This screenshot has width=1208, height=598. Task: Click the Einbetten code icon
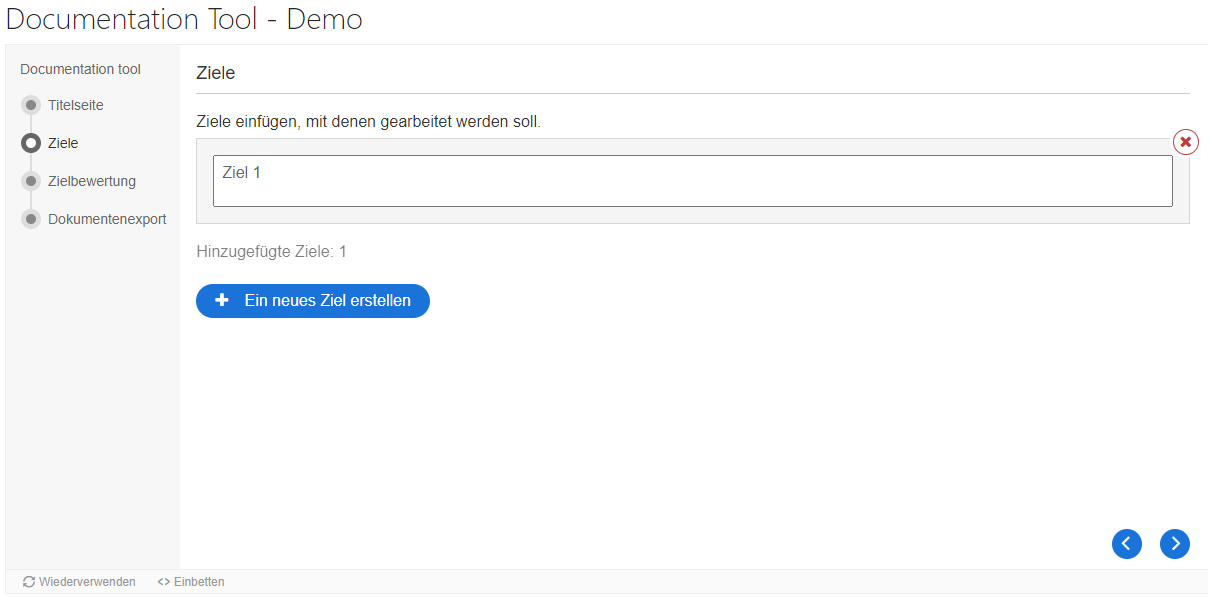tap(163, 581)
